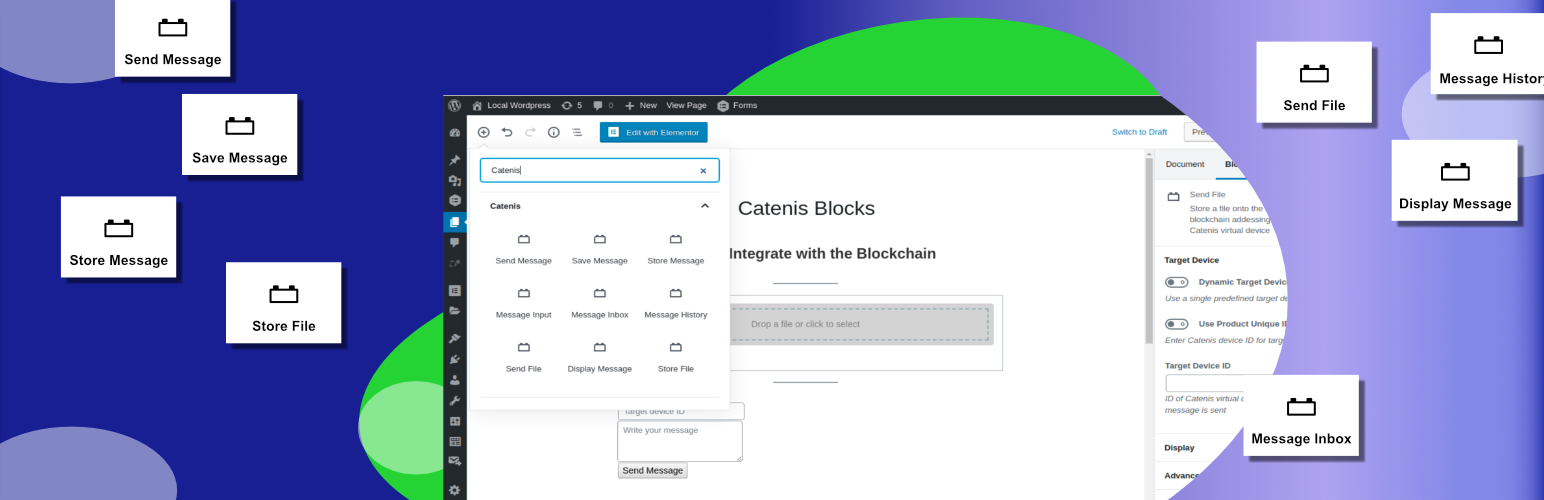Viewport: 1544px width, 500px height.
Task: Click the Add block plus button
Action: [x=483, y=132]
